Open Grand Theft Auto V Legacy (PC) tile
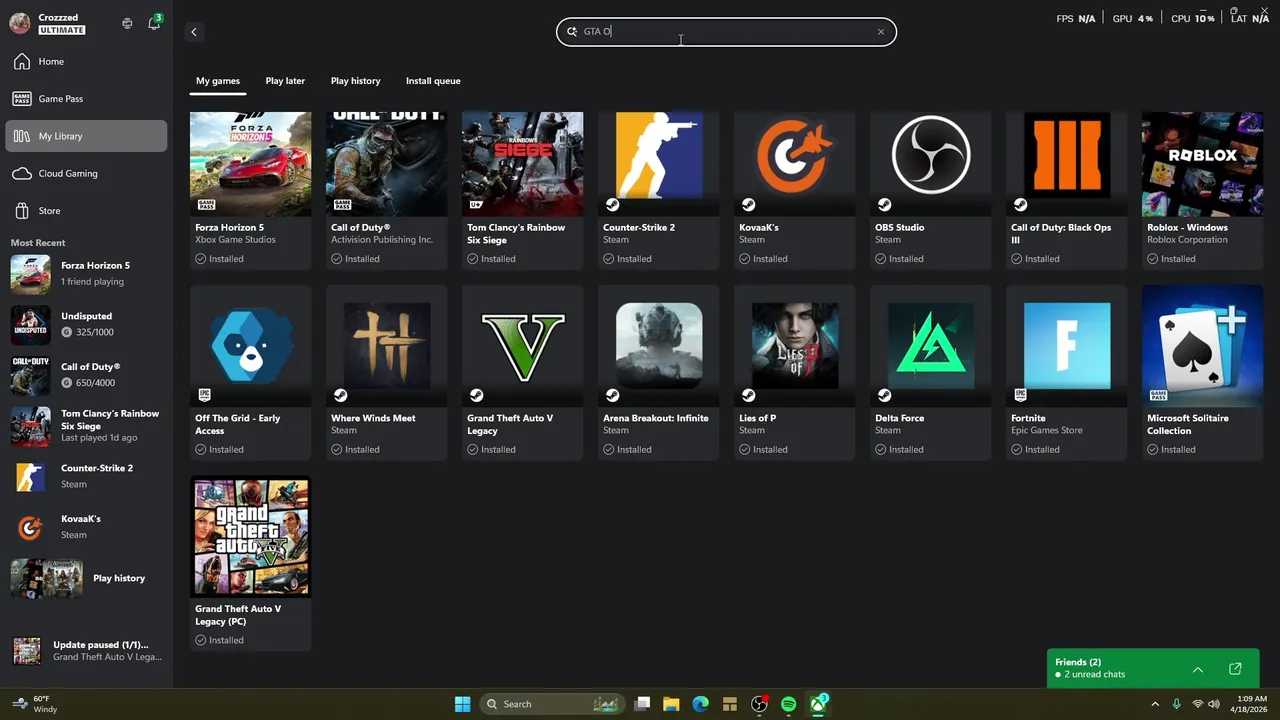Viewport: 1280px width, 720px height. 250,563
